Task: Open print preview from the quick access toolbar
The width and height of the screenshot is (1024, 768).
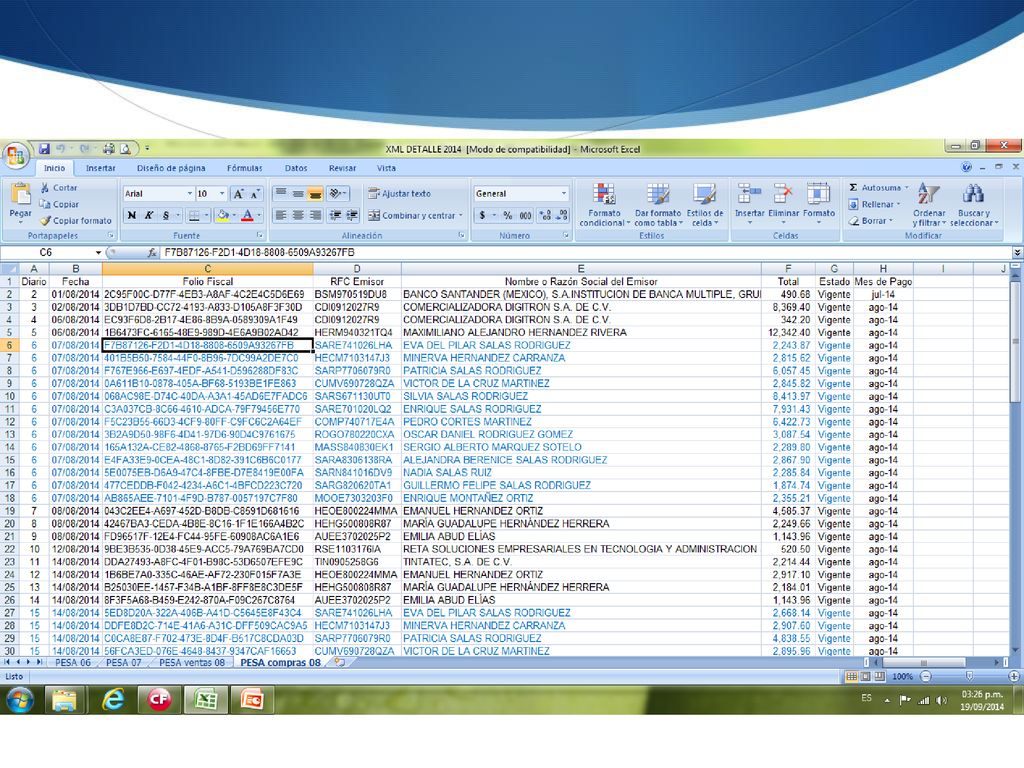Action: tap(125, 149)
